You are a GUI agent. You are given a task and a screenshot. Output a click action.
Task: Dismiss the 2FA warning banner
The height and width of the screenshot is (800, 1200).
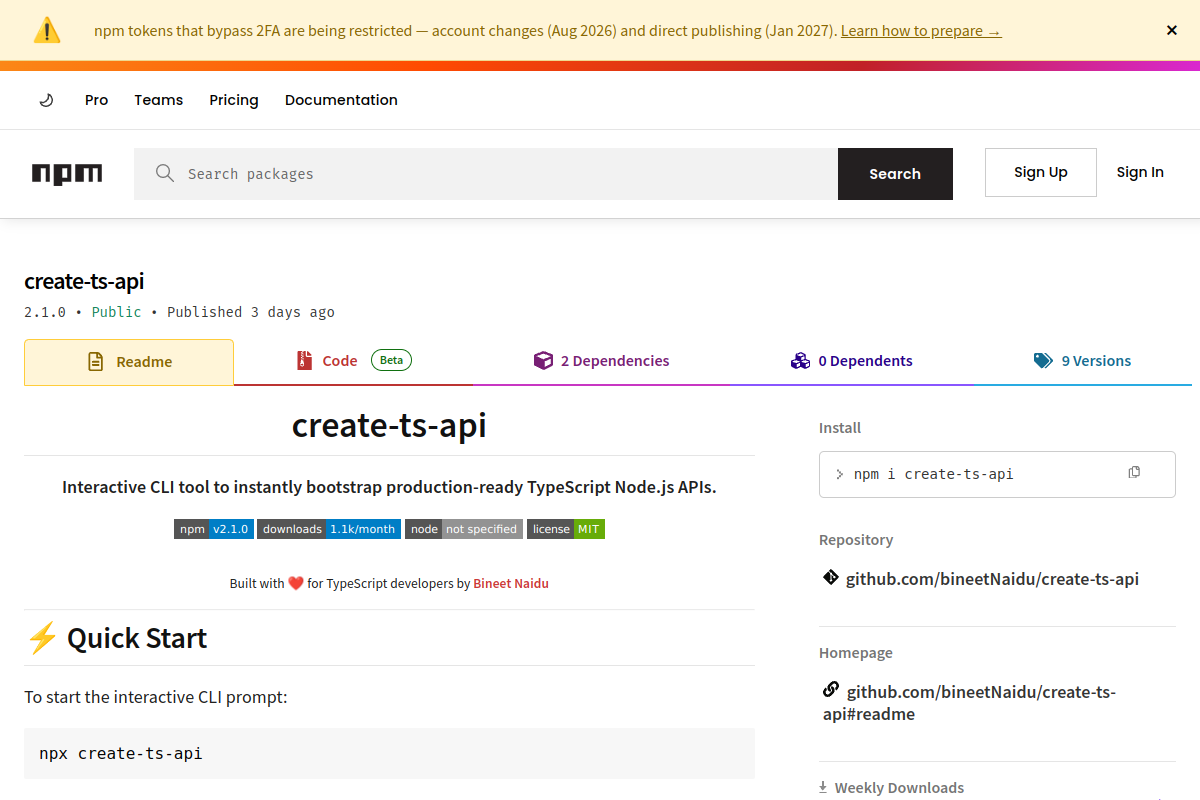click(1172, 31)
